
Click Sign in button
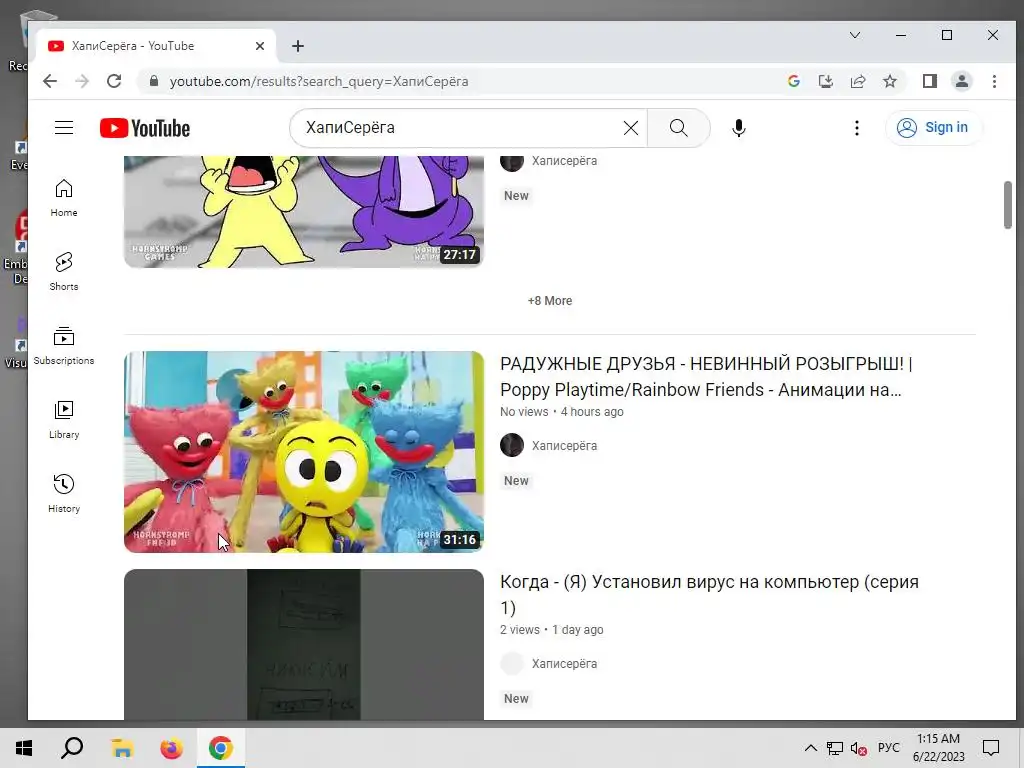pyautogui.click(x=933, y=127)
